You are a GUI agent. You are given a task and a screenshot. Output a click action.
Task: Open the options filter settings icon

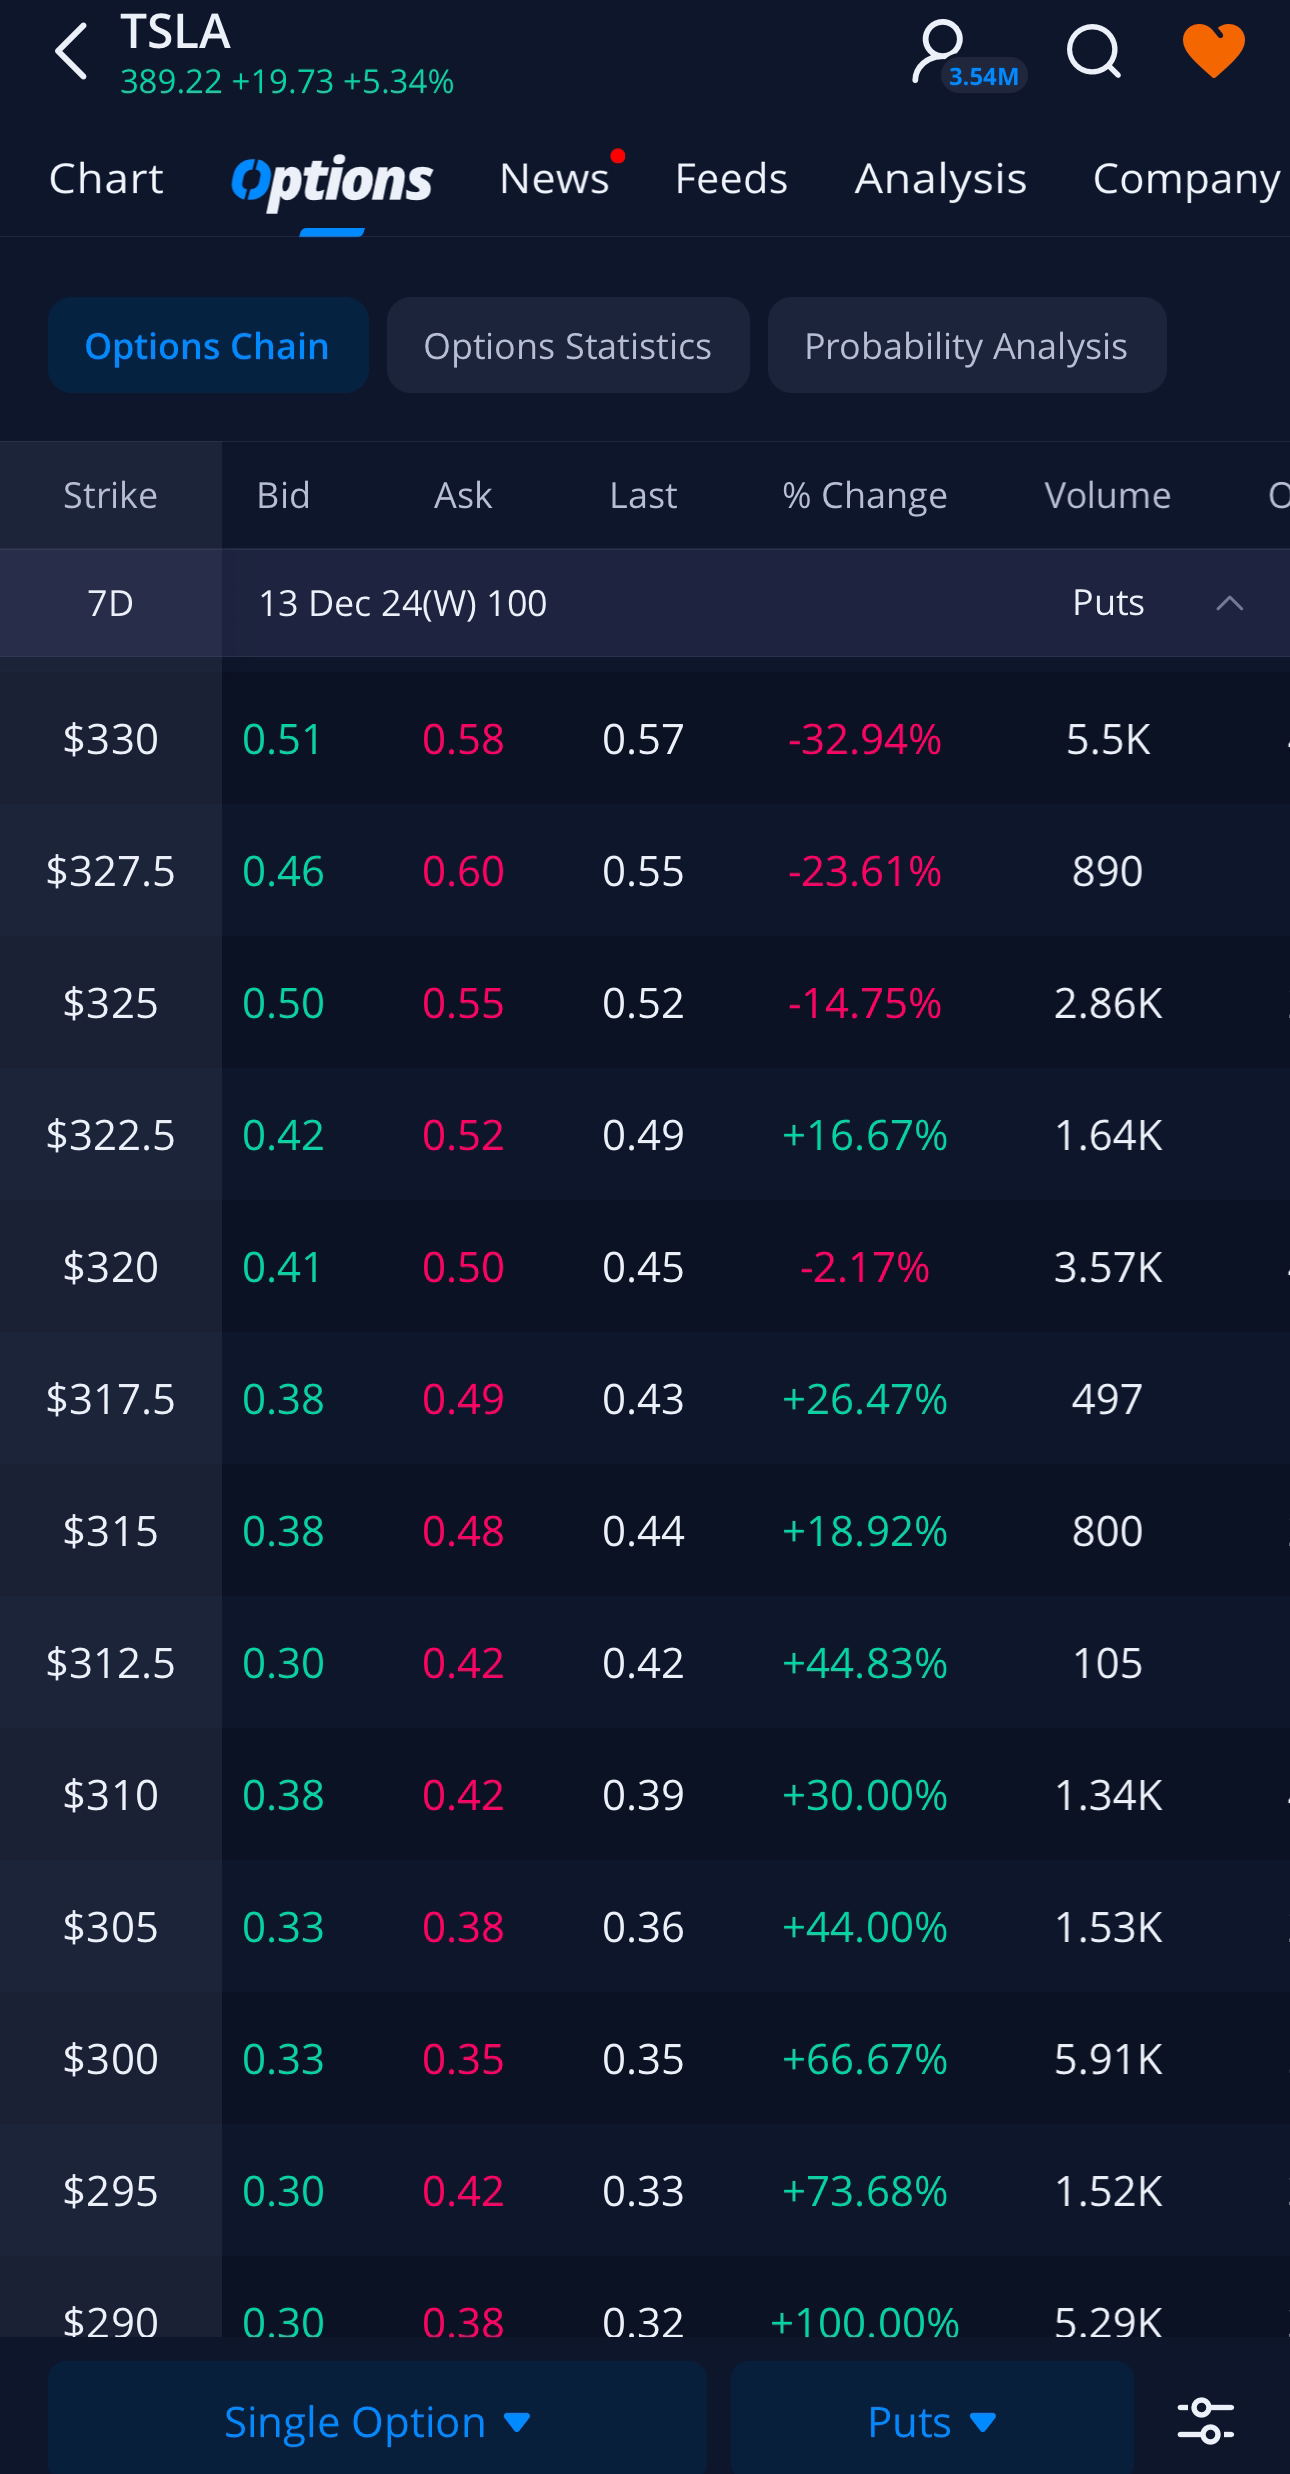click(1205, 2420)
